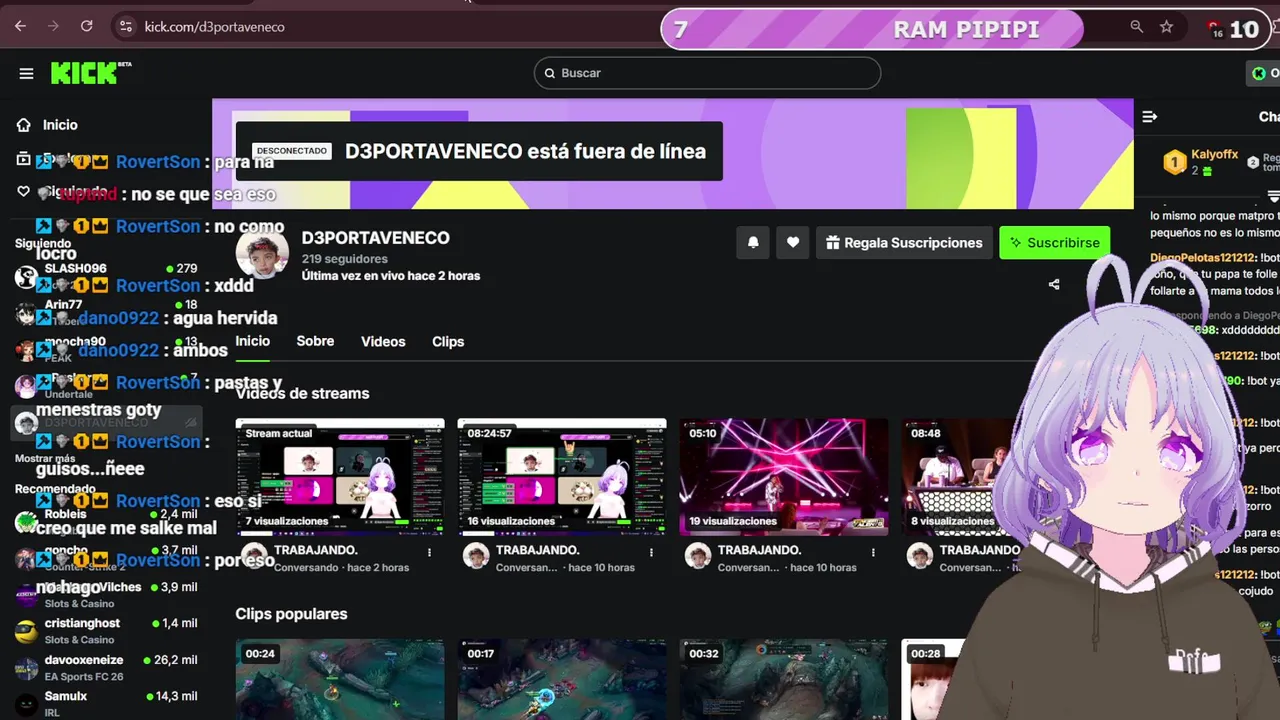Collapse the chat panel
1280x720 pixels.
pos(1150,117)
